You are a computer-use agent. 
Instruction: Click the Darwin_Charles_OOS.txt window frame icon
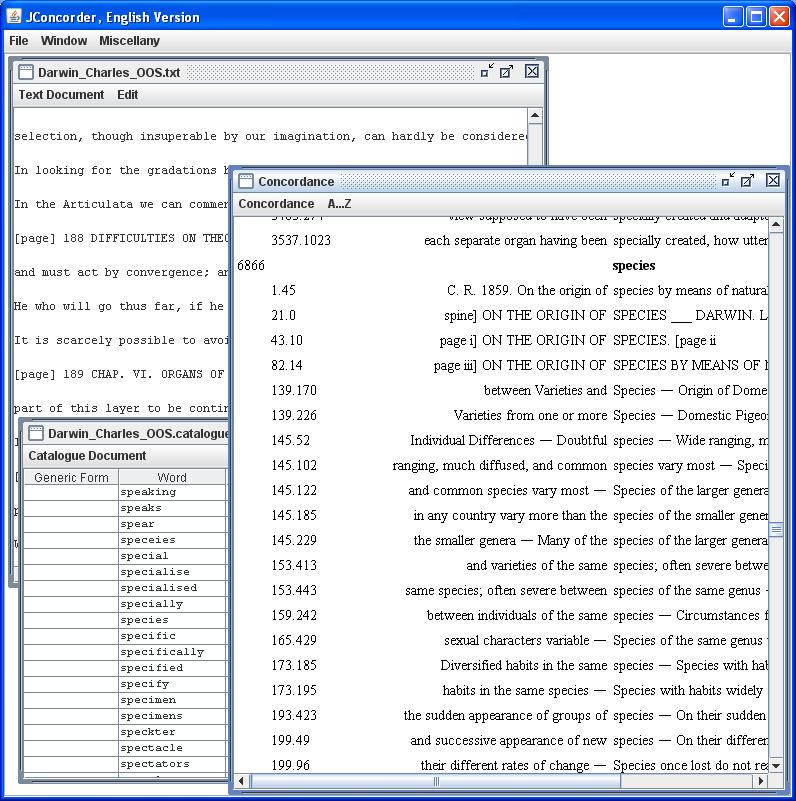click(x=26, y=72)
